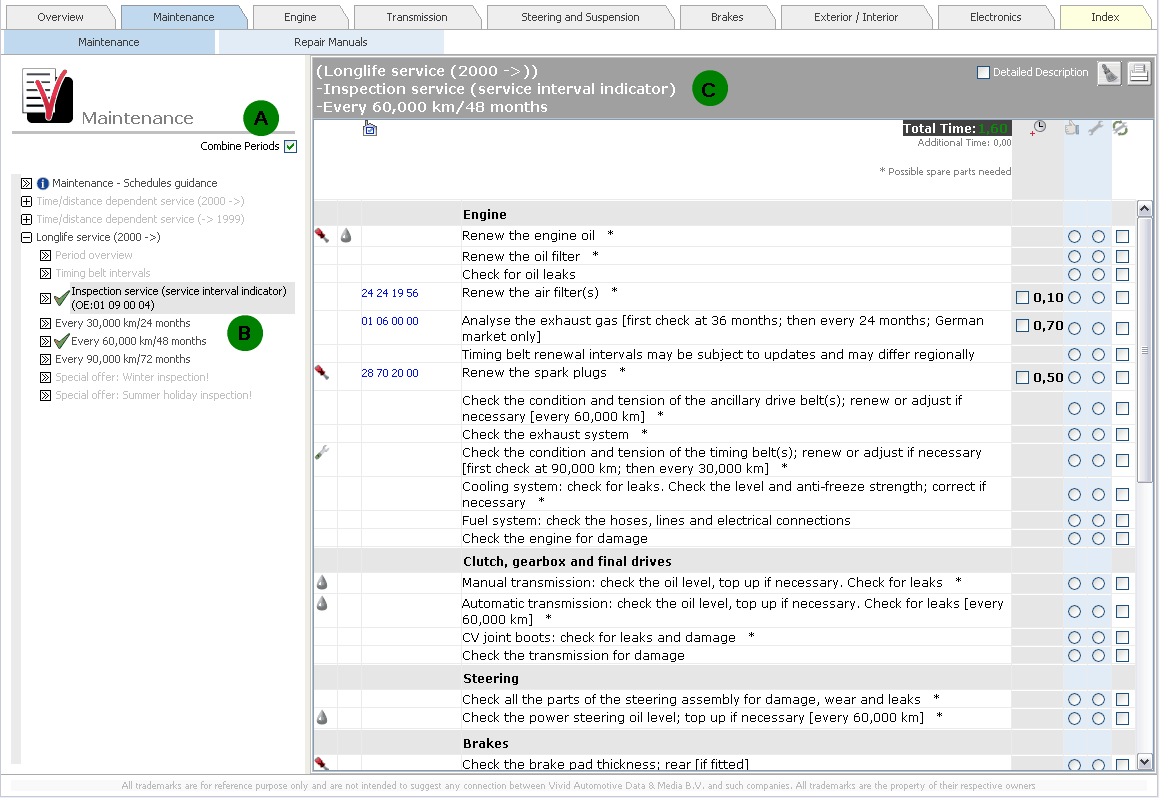Image resolution: width=1160 pixels, height=798 pixels.
Task: Click the oil drop icon beside Automatic transmission
Action: coord(322,603)
